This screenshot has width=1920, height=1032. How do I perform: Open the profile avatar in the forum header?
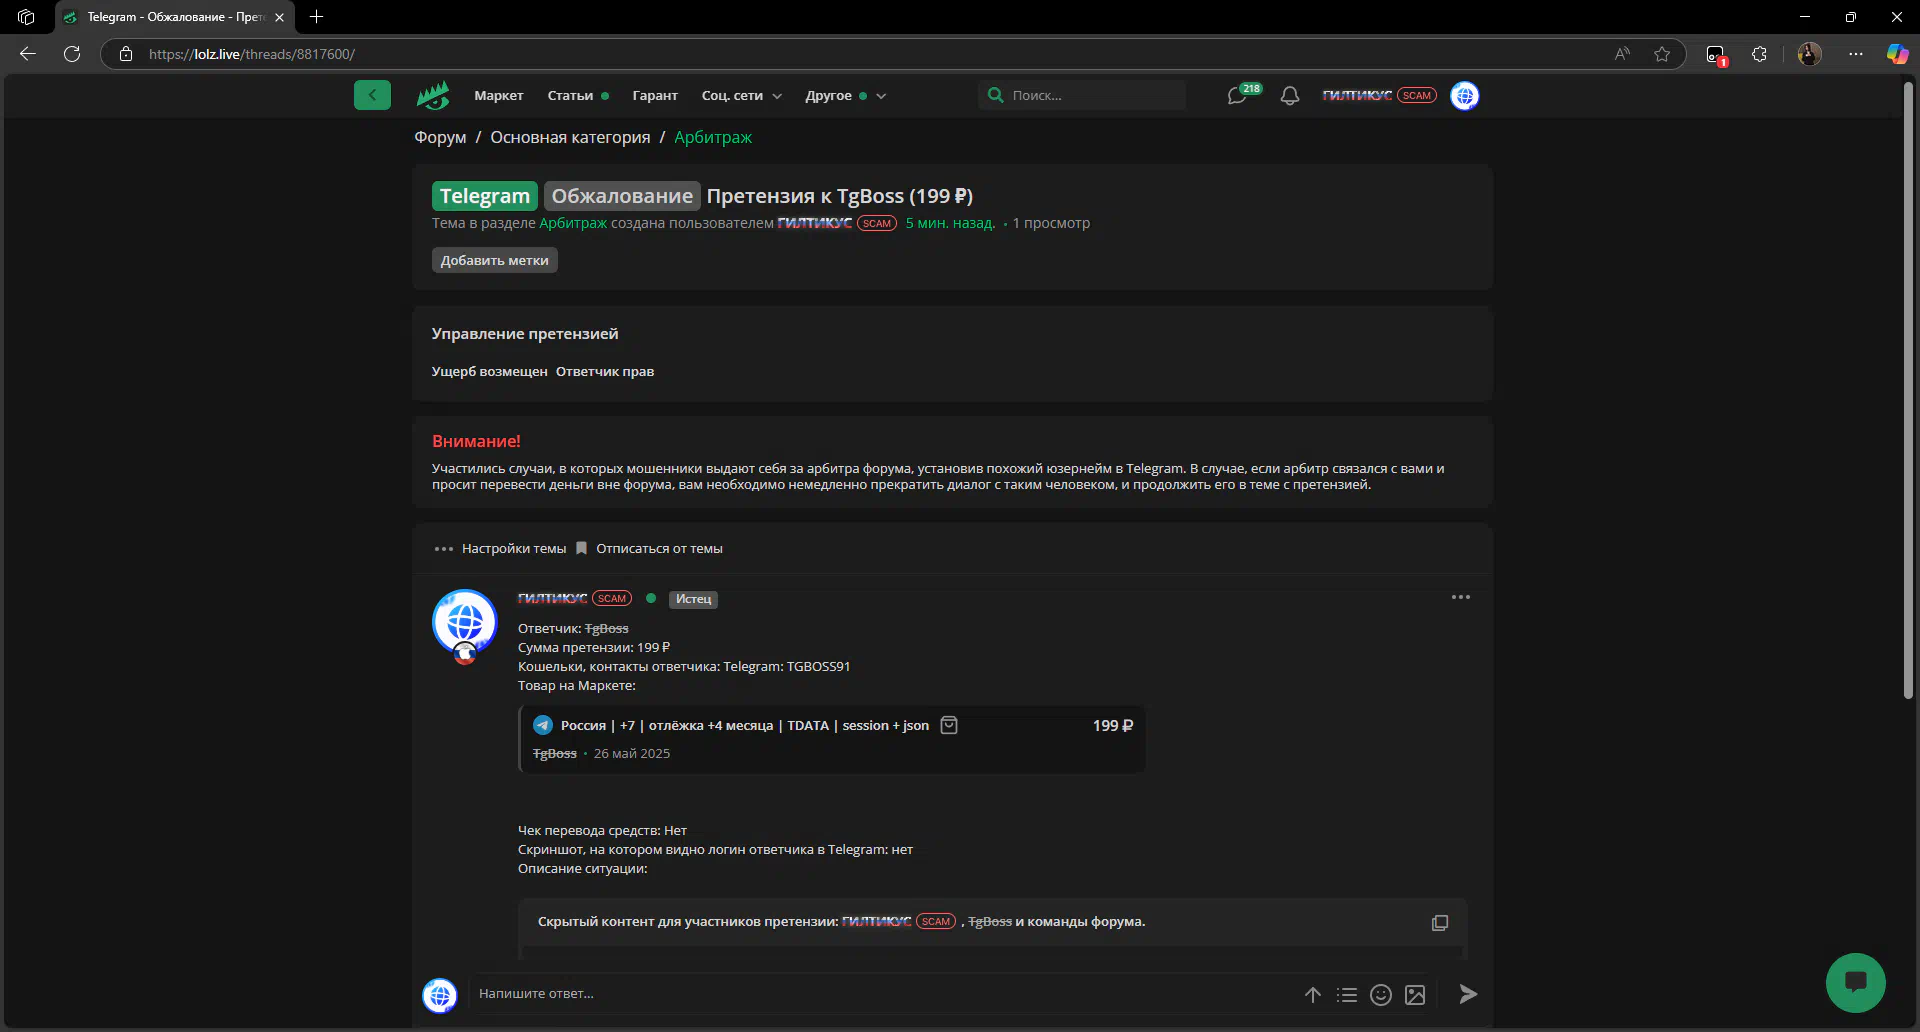(1465, 96)
